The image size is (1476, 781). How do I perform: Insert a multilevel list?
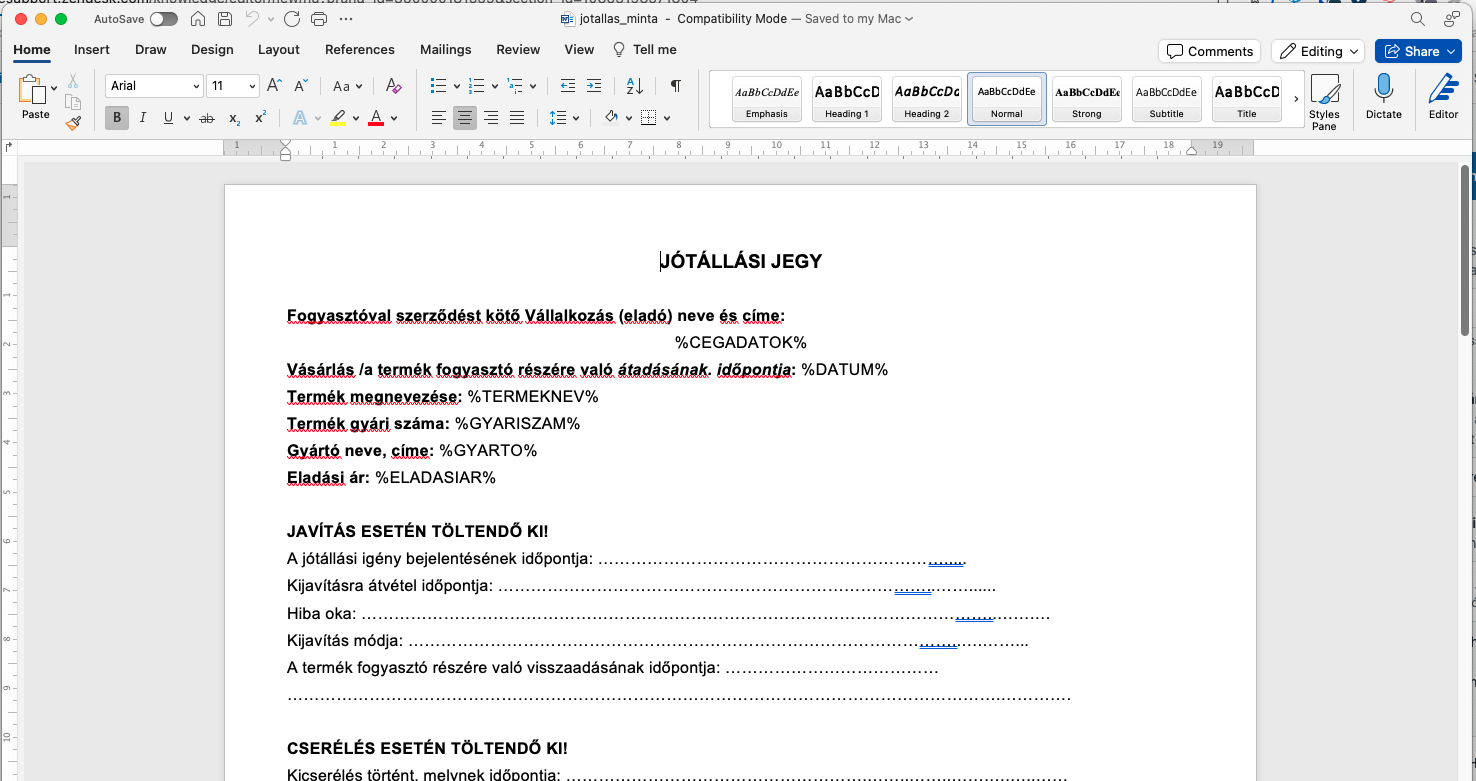515,86
